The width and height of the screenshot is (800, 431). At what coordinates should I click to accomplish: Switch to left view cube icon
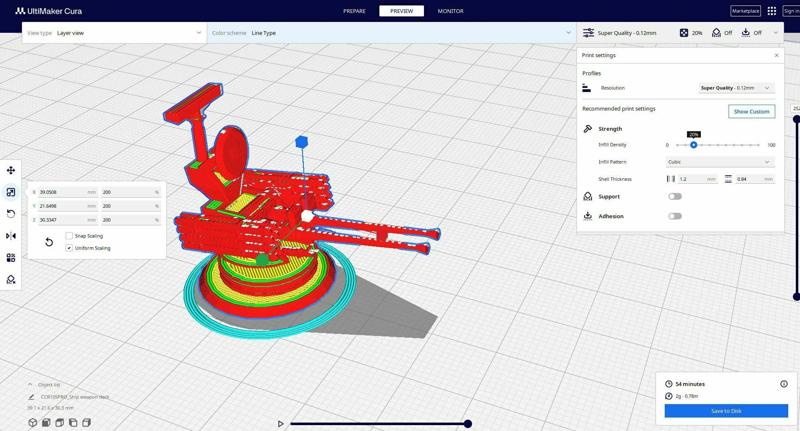click(x=73, y=422)
